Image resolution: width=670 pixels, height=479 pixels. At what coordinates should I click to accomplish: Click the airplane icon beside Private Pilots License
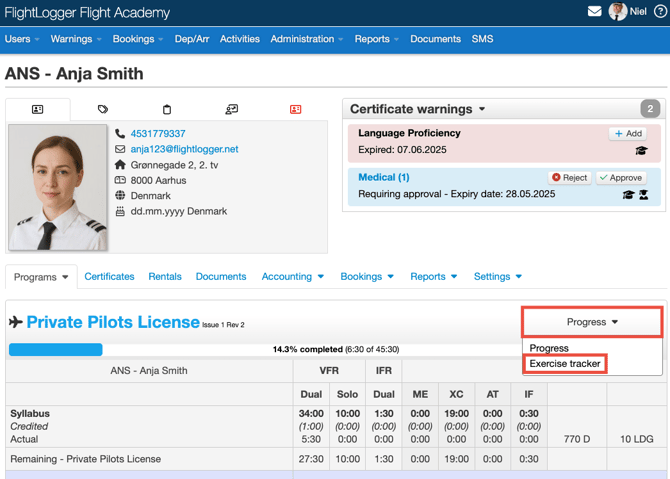pyautogui.click(x=15, y=322)
